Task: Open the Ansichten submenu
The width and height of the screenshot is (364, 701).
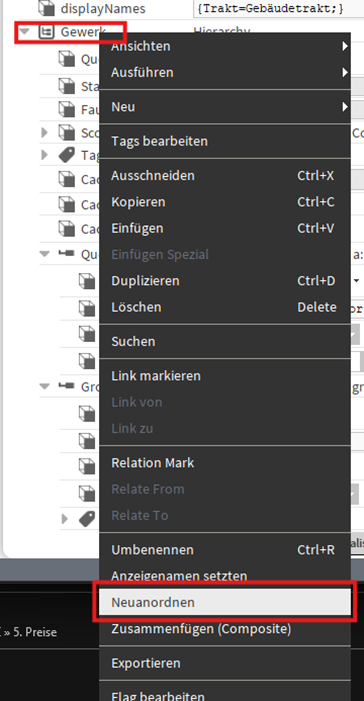Action: pyautogui.click(x=224, y=46)
